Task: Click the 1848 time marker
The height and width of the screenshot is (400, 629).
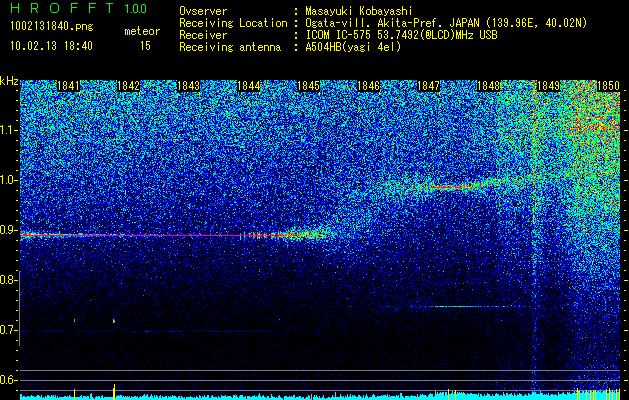Action: (x=488, y=86)
